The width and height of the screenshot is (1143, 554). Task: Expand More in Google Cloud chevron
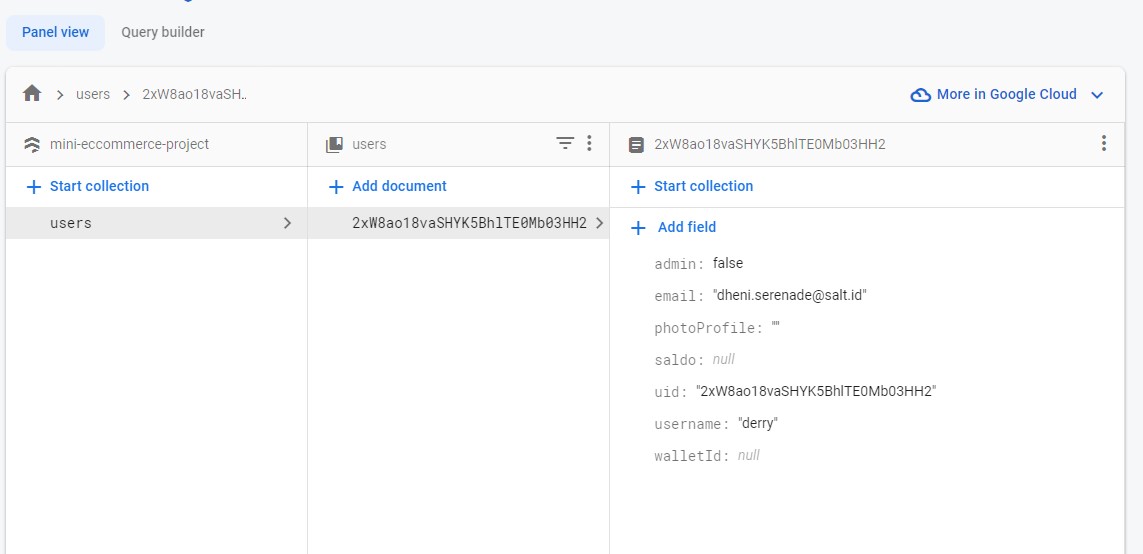click(1097, 95)
